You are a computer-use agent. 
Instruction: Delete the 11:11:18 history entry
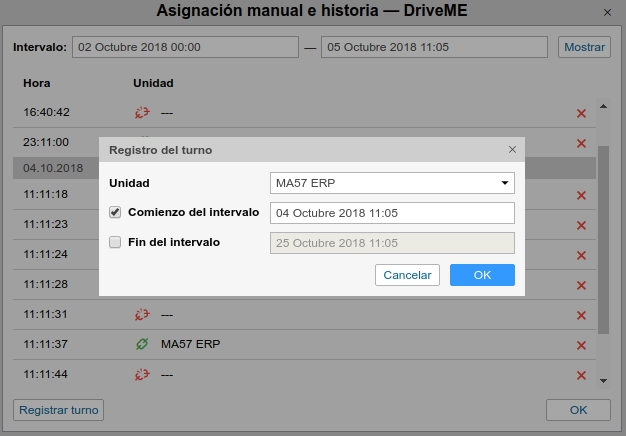point(581,195)
